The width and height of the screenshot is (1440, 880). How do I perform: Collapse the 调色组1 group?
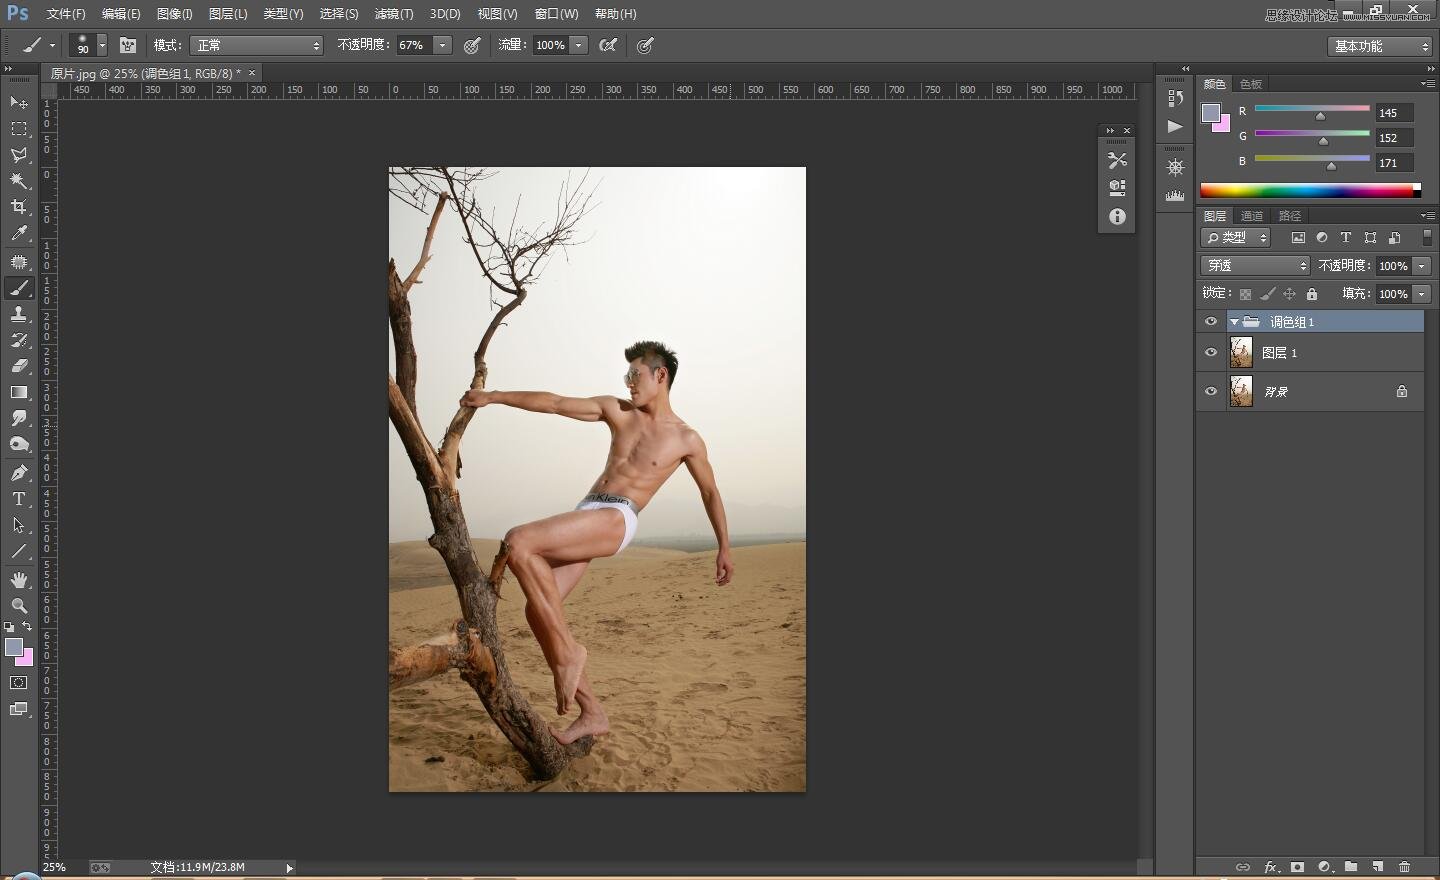coord(1234,322)
